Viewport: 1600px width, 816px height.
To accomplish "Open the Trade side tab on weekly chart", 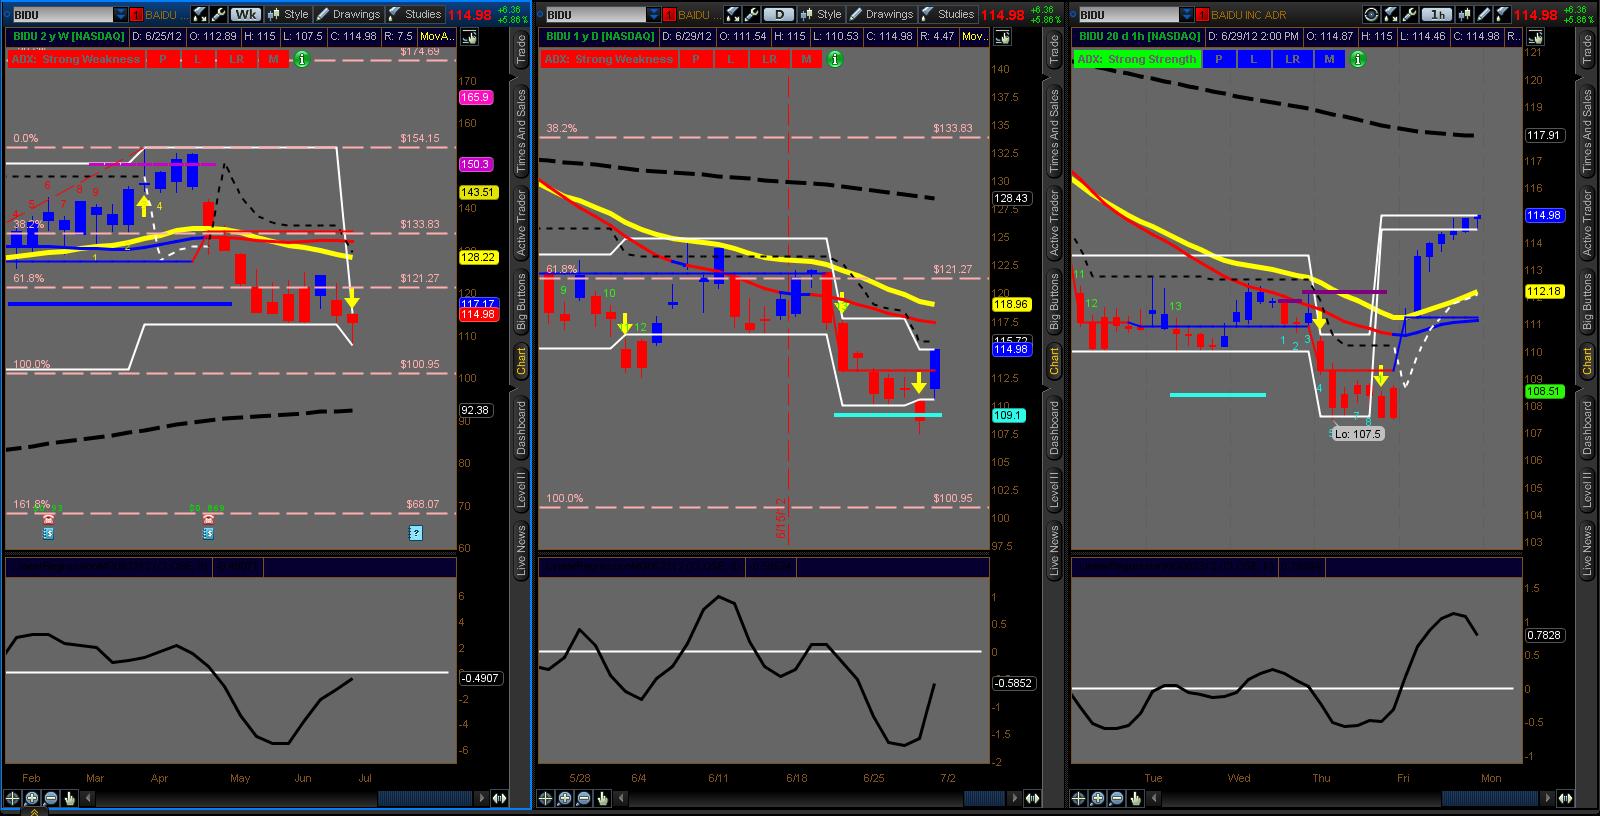I will click(521, 50).
